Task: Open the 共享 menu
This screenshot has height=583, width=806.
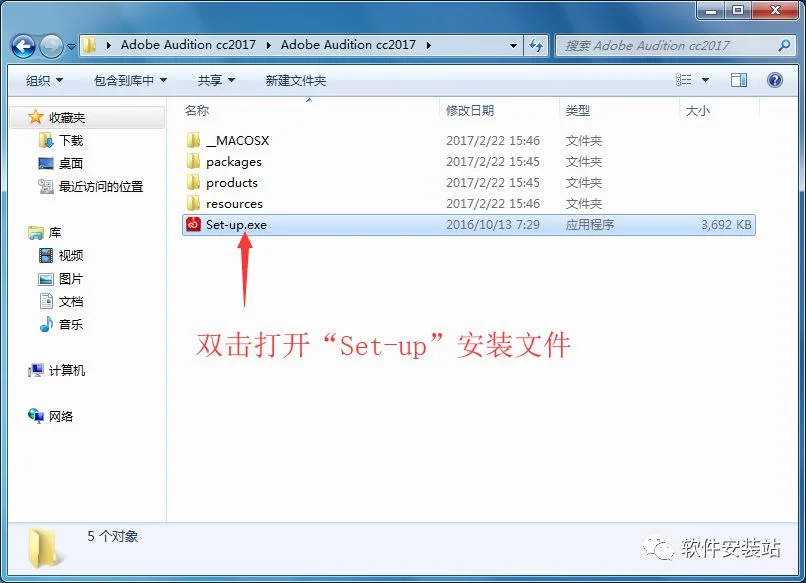Action: [x=216, y=80]
